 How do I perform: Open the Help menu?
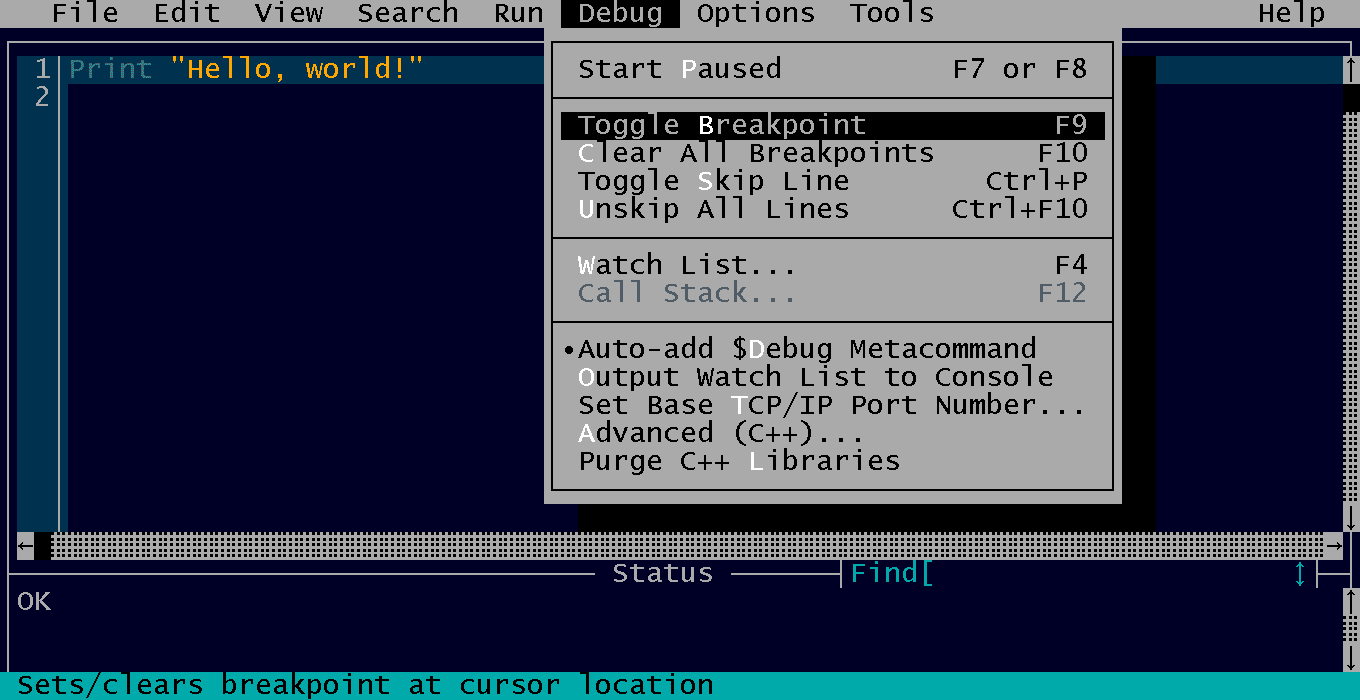[x=1291, y=13]
